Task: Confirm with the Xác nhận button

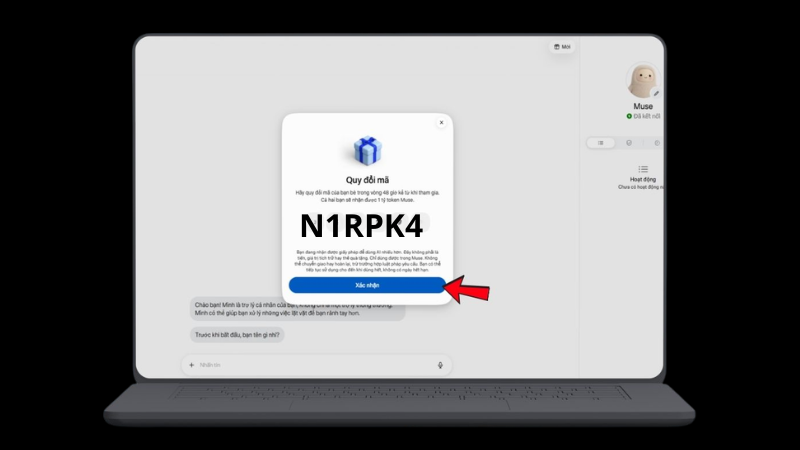Action: (x=367, y=285)
